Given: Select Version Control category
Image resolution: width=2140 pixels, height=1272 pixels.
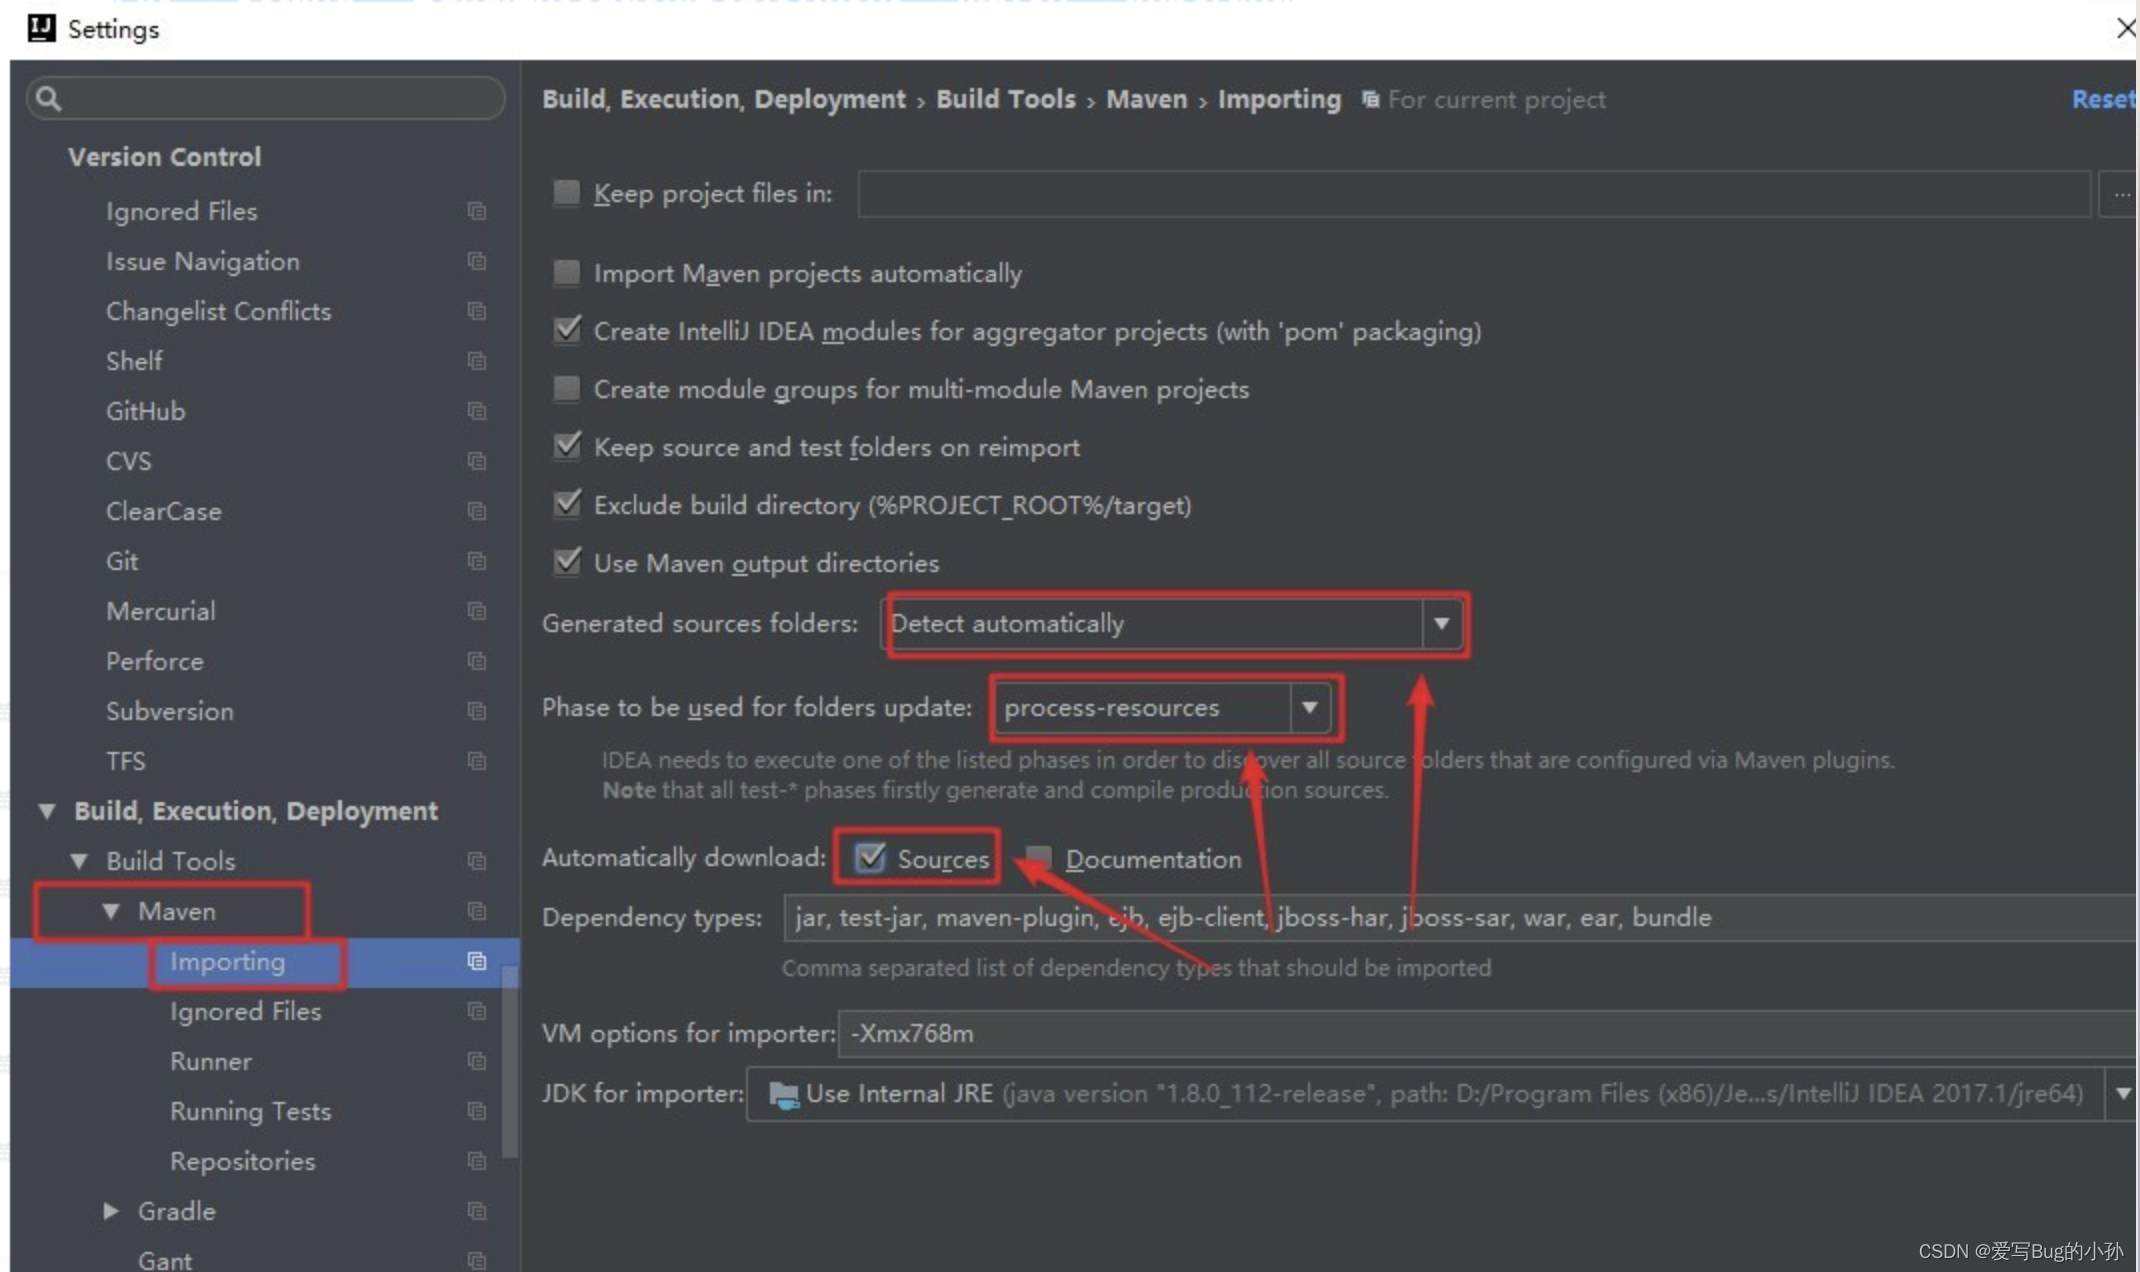Looking at the screenshot, I should 164,157.
